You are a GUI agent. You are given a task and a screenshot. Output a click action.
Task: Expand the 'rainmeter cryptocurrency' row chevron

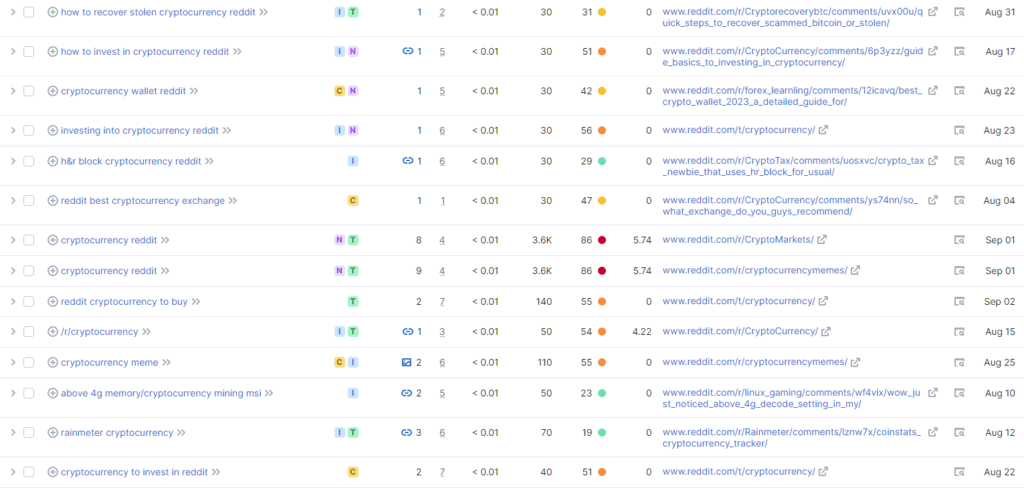pos(12,433)
